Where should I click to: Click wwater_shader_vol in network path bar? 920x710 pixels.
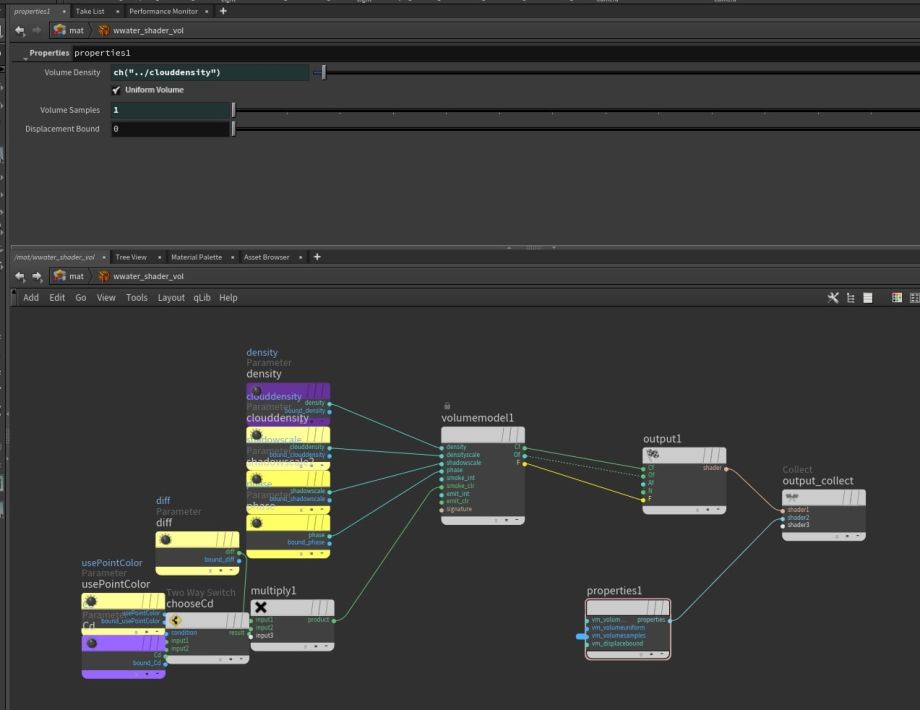click(x=148, y=276)
